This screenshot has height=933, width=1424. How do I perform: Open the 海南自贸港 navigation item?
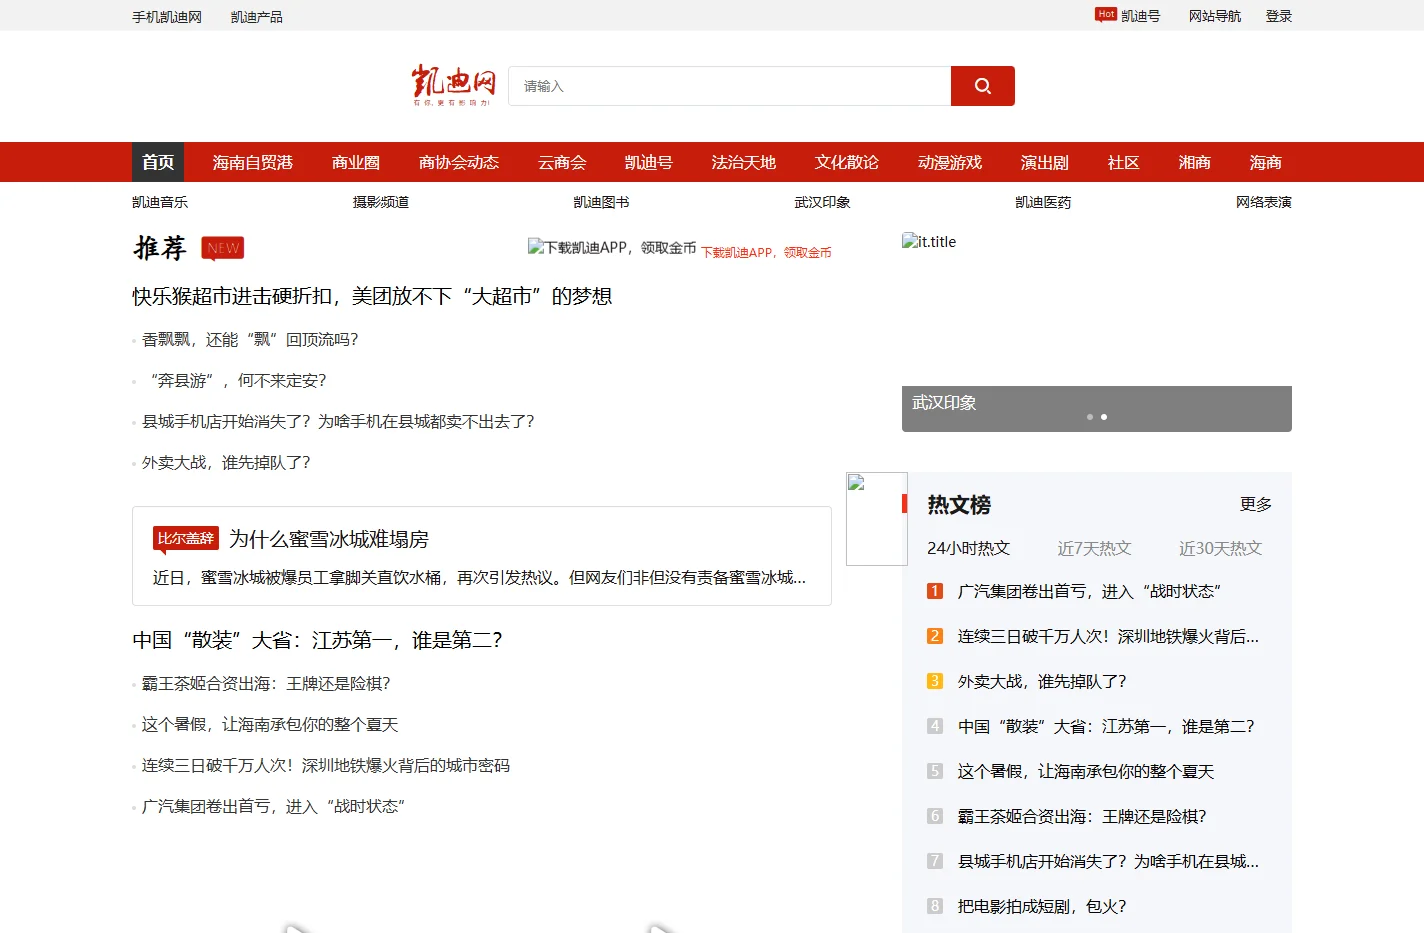(253, 162)
